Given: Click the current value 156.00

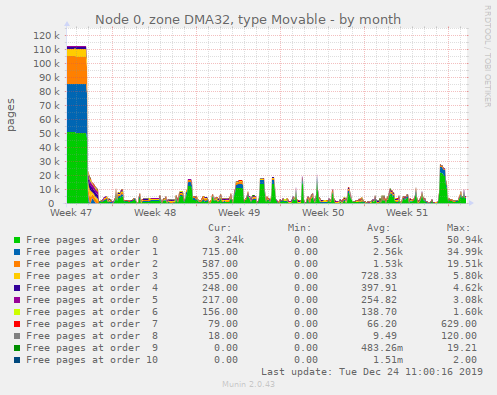Looking at the screenshot, I should click(x=220, y=312).
